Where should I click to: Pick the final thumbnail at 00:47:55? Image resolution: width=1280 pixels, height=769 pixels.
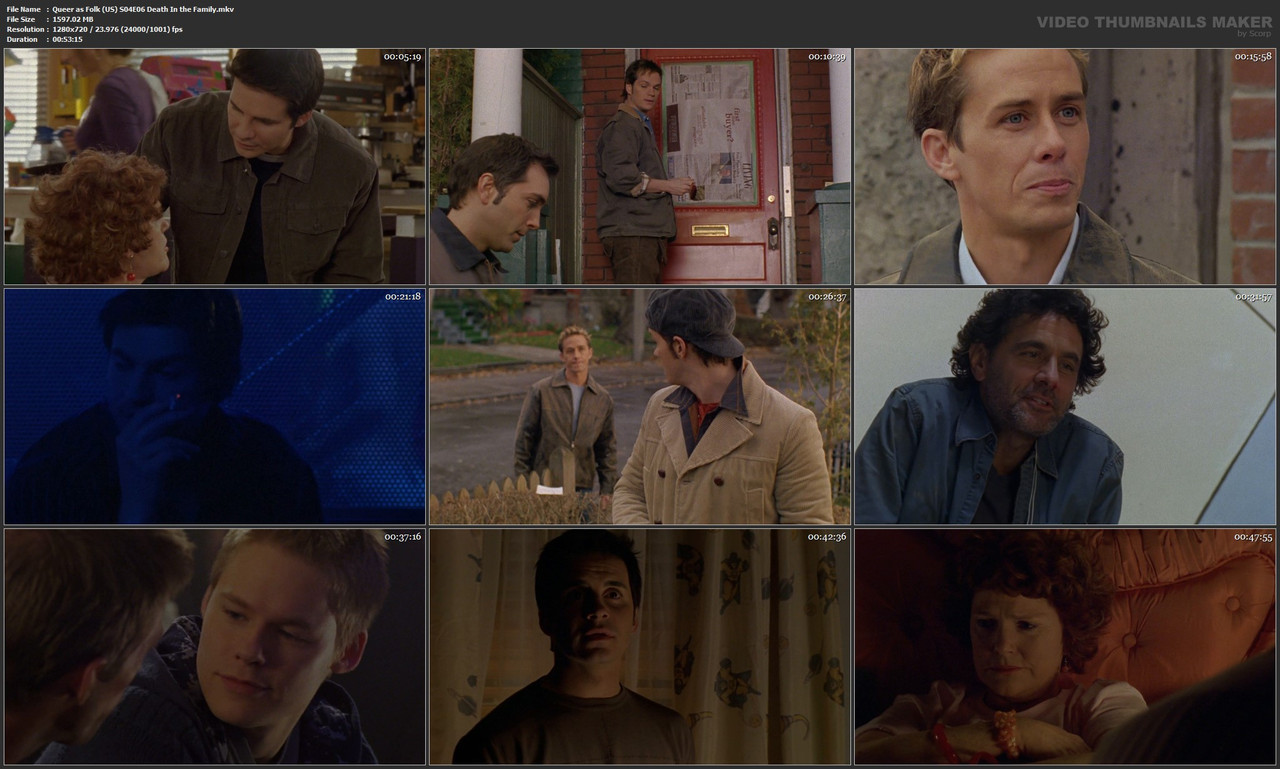pos(1065,647)
